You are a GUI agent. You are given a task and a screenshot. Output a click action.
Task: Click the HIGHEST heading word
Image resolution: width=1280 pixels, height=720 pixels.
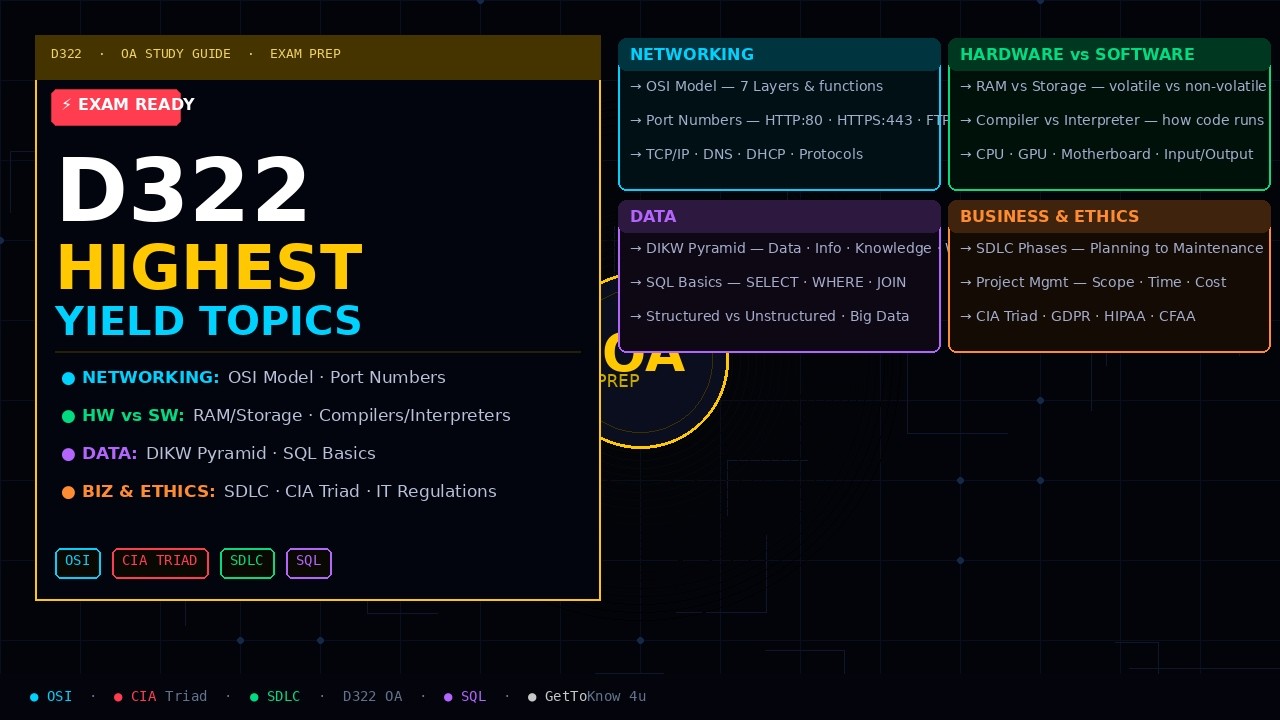[x=209, y=268]
